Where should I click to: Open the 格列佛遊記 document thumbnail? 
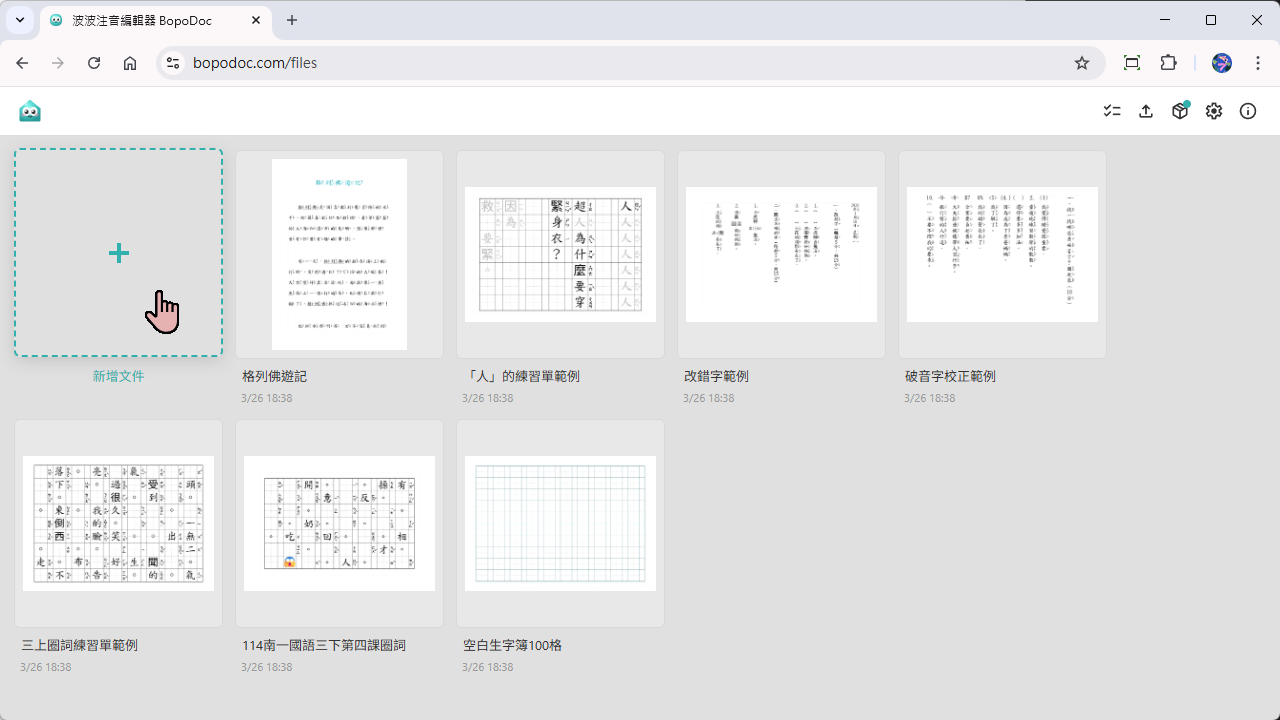click(339, 254)
